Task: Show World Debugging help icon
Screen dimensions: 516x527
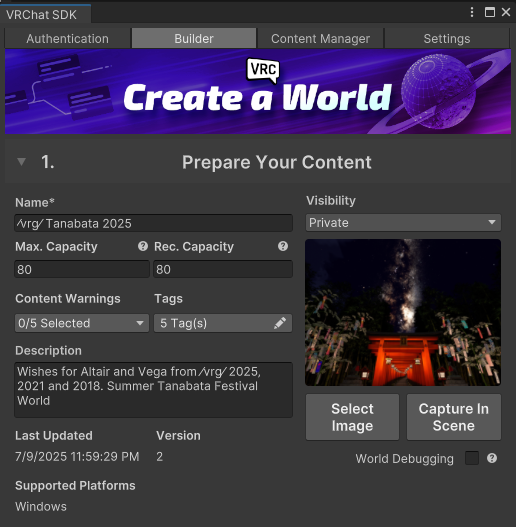Action: point(492,458)
